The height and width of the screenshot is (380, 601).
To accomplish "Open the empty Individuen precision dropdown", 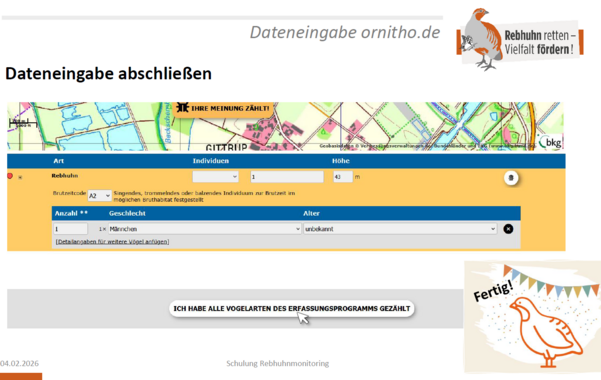I will (x=215, y=177).
